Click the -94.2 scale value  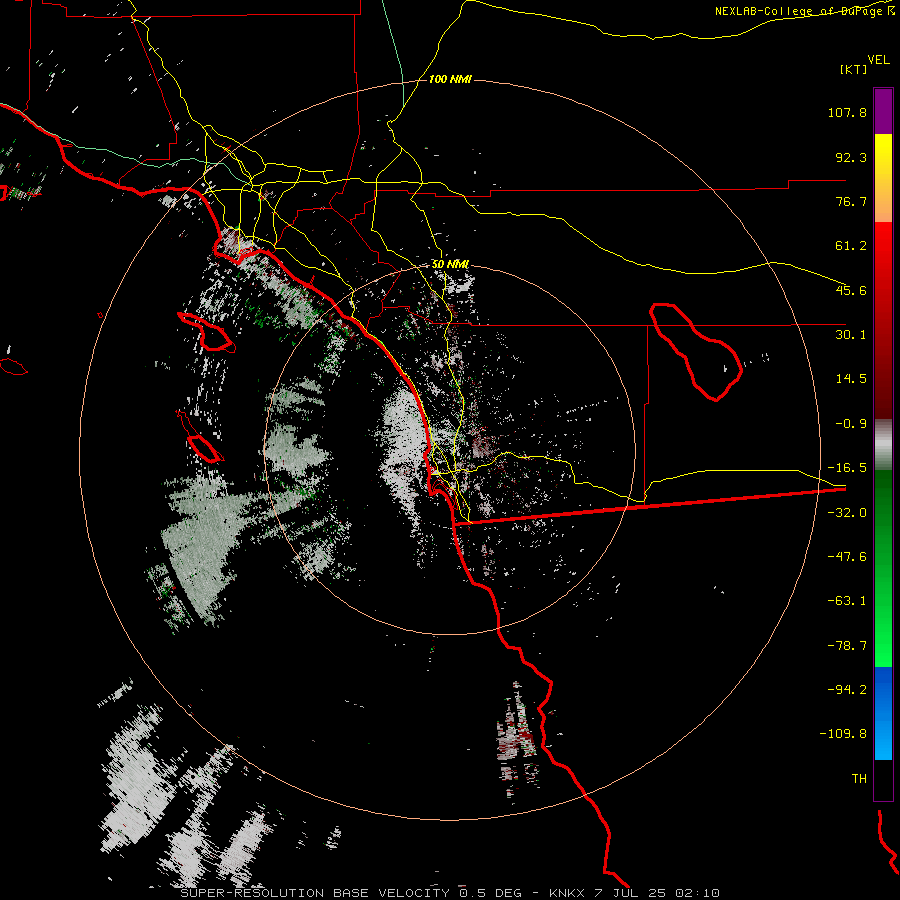[847, 689]
